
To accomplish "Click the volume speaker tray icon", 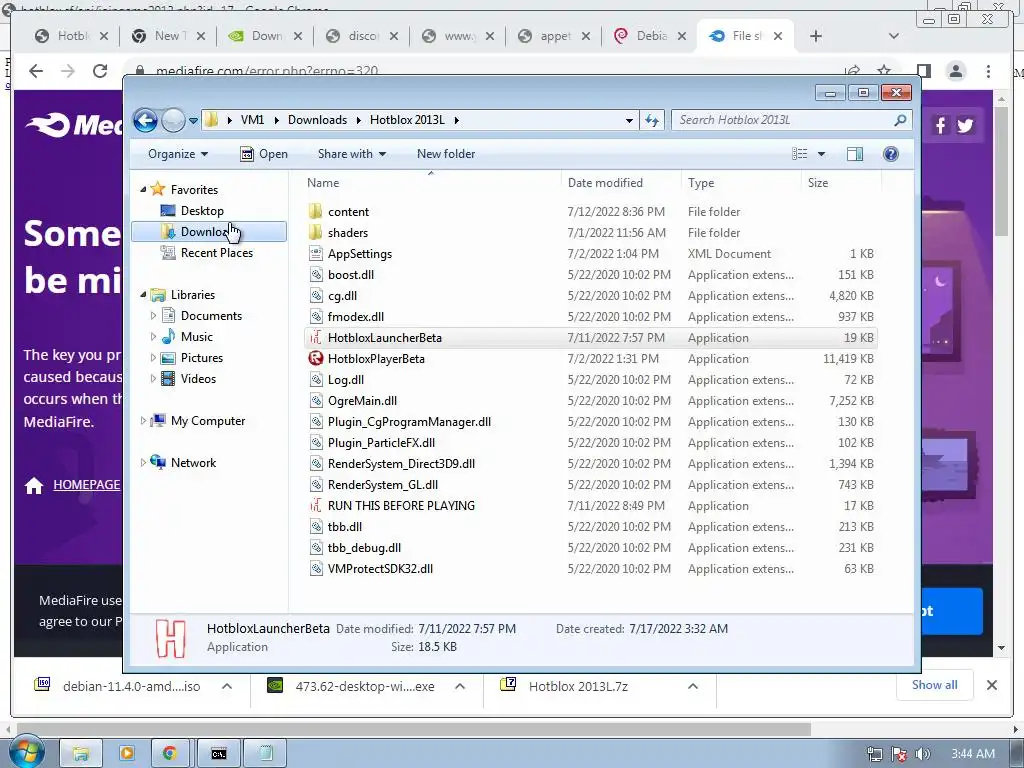I will click(x=923, y=754).
